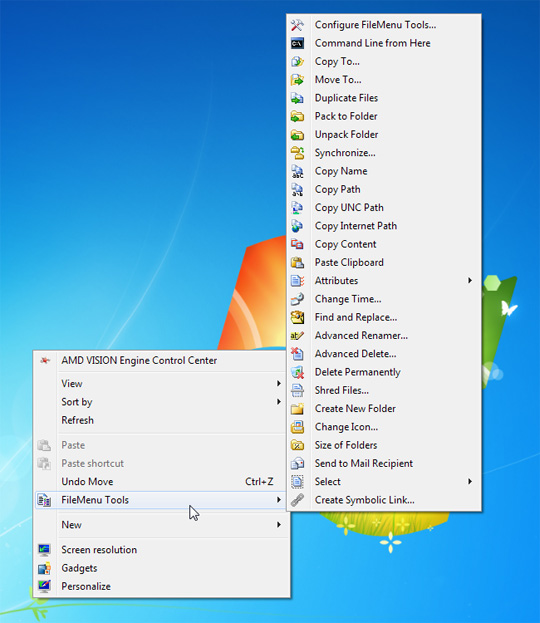The height and width of the screenshot is (623, 540).
Task: Expand the New submenu arrow
Action: [279, 525]
